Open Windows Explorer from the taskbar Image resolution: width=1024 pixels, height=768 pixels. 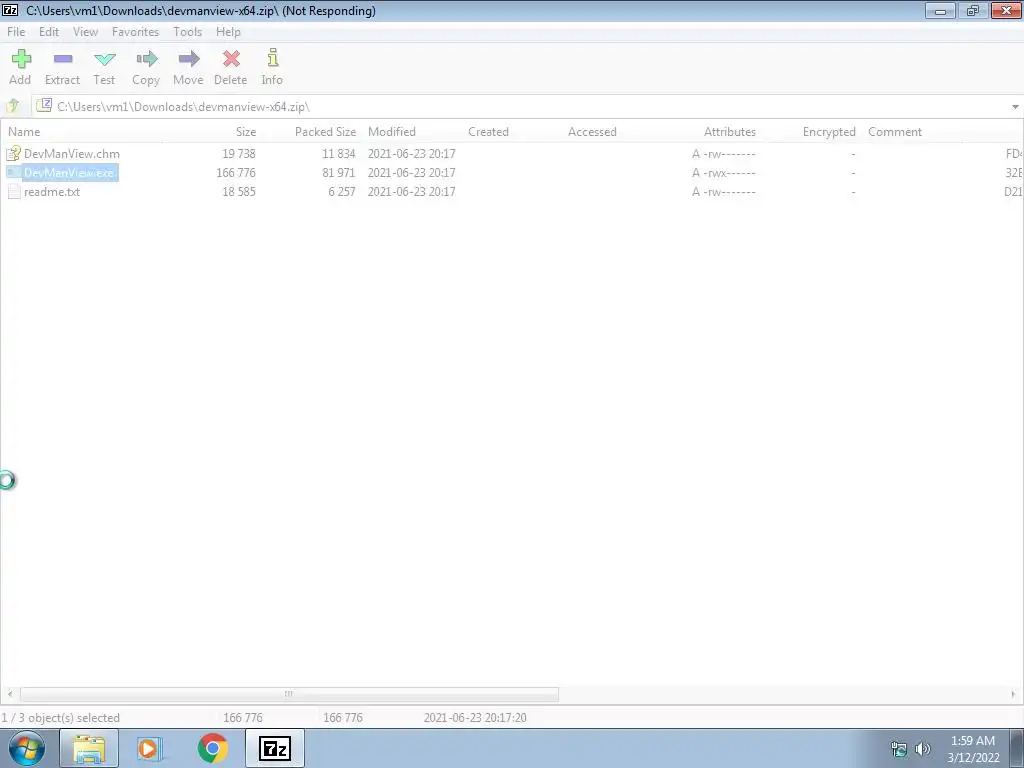pyautogui.click(x=89, y=748)
